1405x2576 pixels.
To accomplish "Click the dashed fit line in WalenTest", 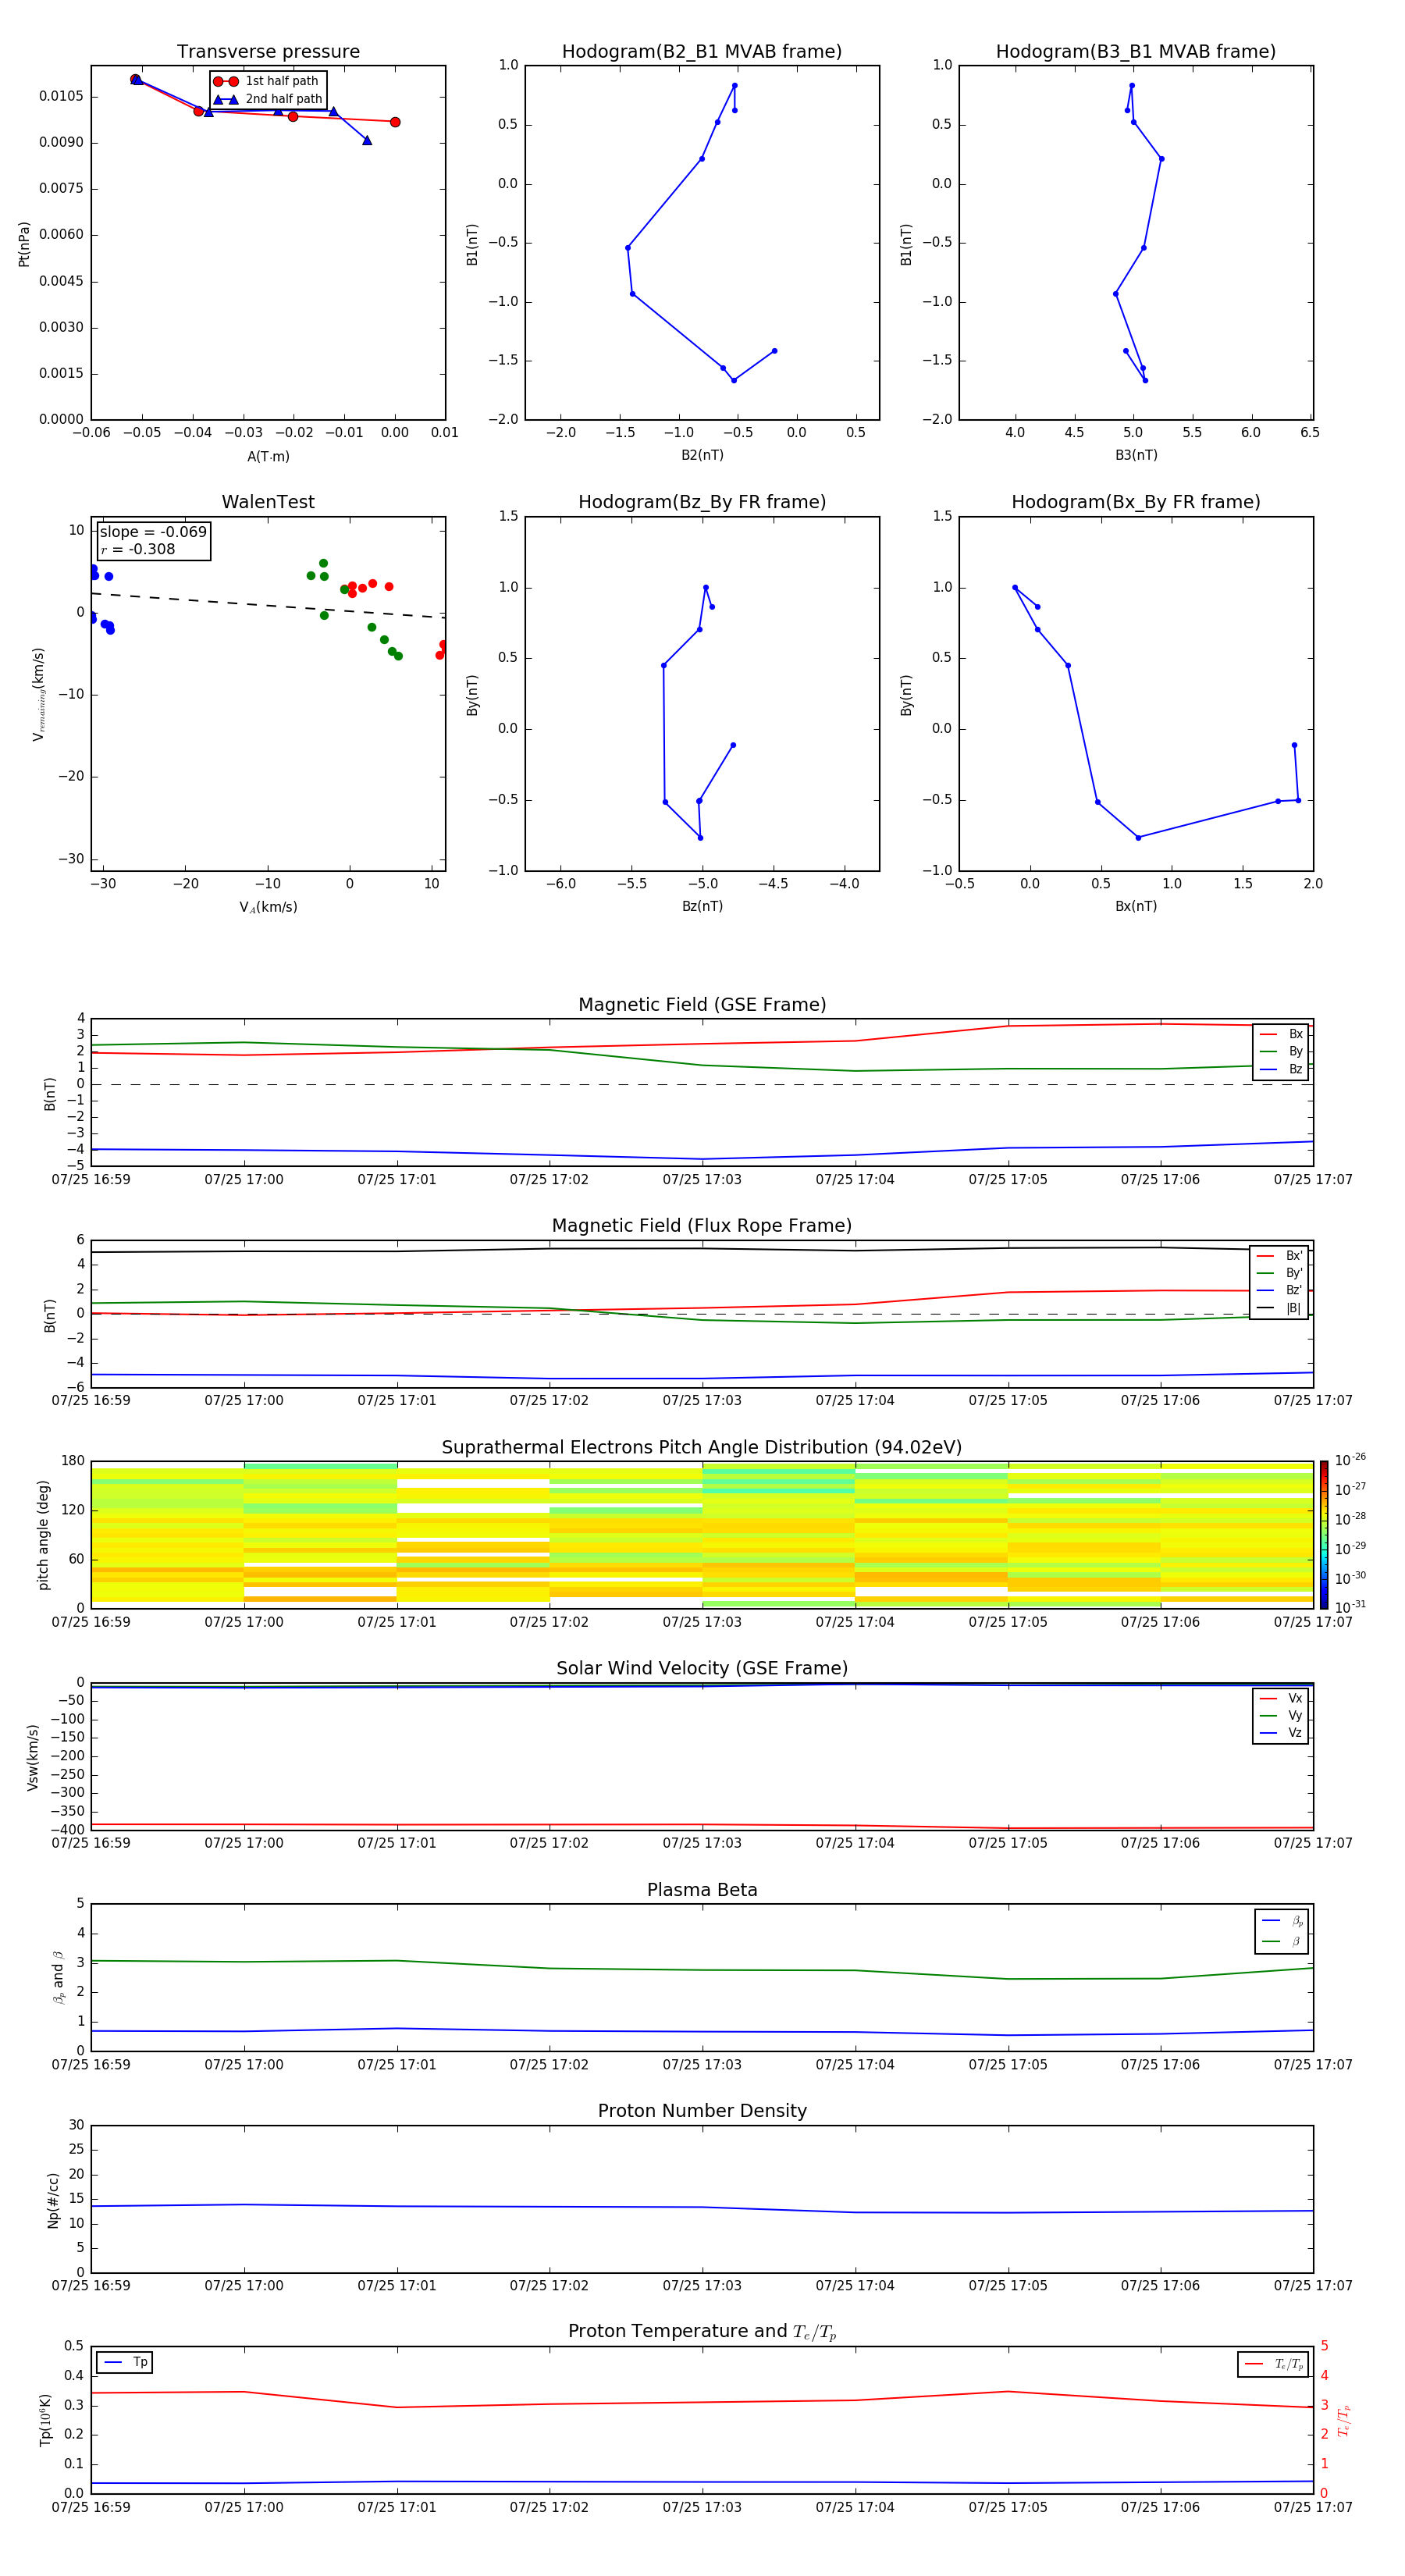I will point(268,605).
